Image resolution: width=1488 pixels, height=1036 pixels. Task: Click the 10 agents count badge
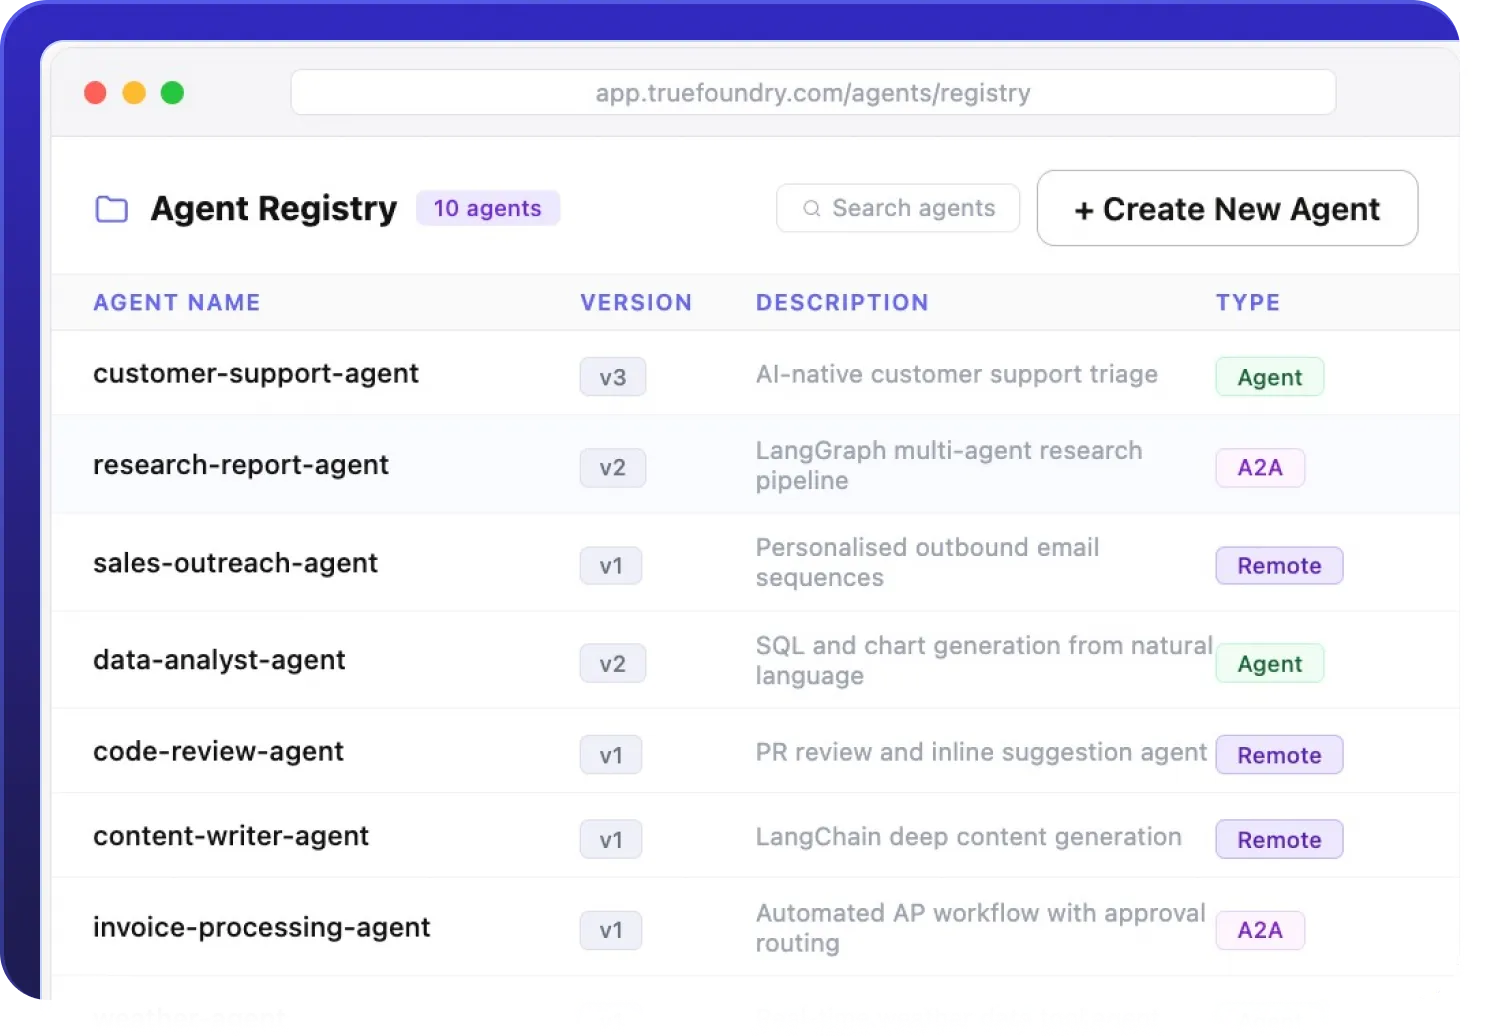[x=488, y=208]
